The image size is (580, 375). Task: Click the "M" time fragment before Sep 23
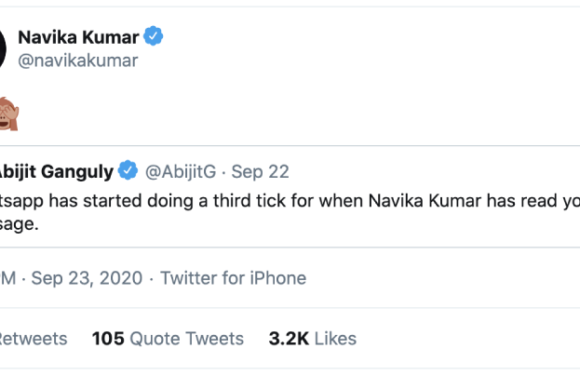(8, 278)
